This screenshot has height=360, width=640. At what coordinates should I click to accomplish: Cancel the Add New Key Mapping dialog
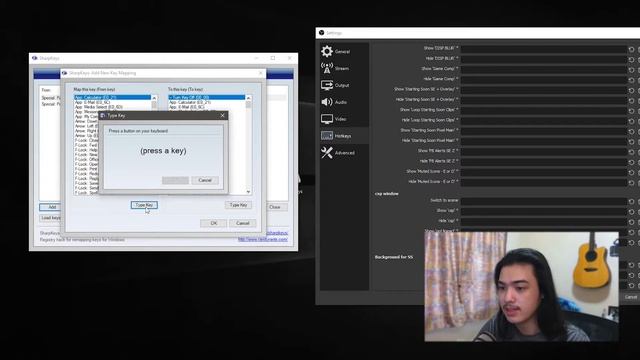pyautogui.click(x=242, y=223)
